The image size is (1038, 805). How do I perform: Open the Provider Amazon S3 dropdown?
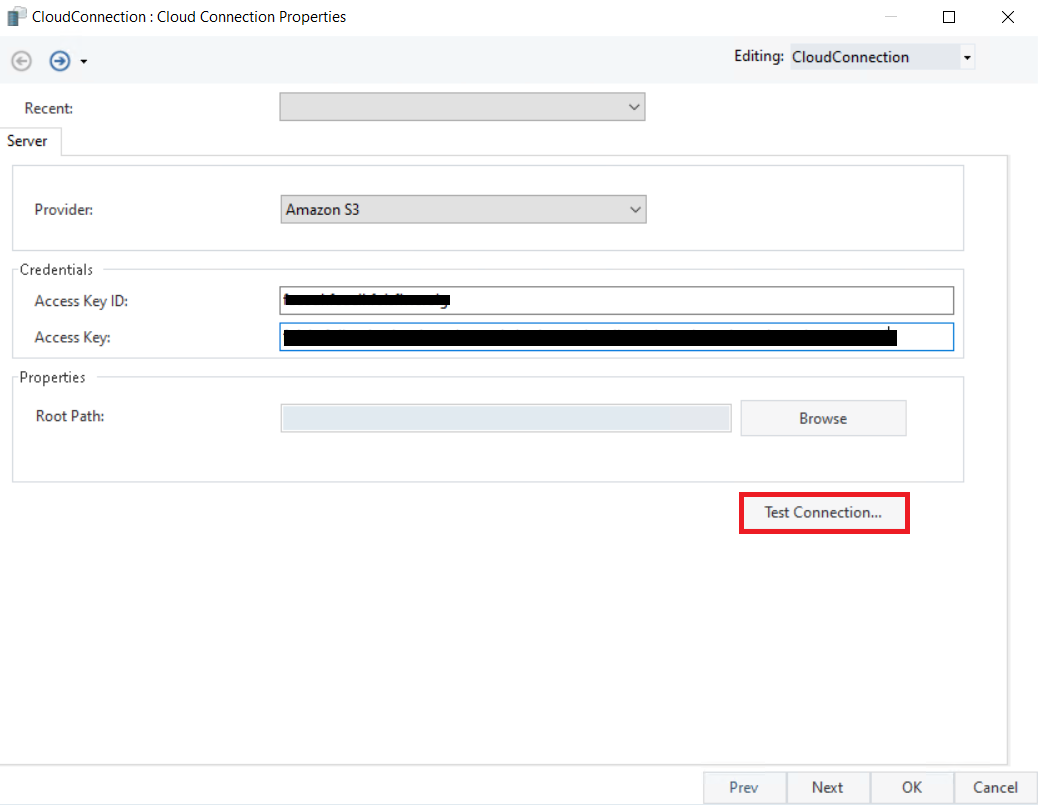(x=463, y=209)
